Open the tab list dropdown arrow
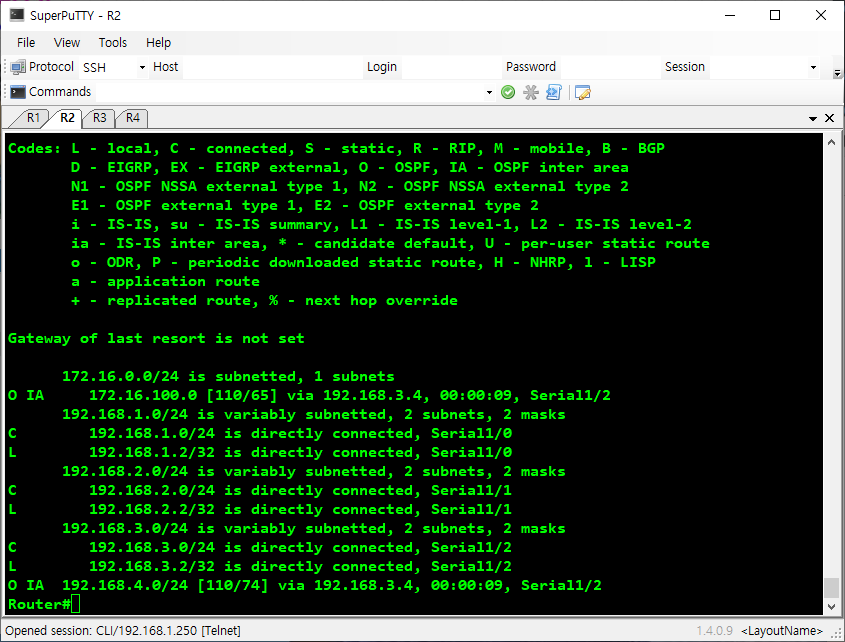The width and height of the screenshot is (845, 642). [x=813, y=119]
